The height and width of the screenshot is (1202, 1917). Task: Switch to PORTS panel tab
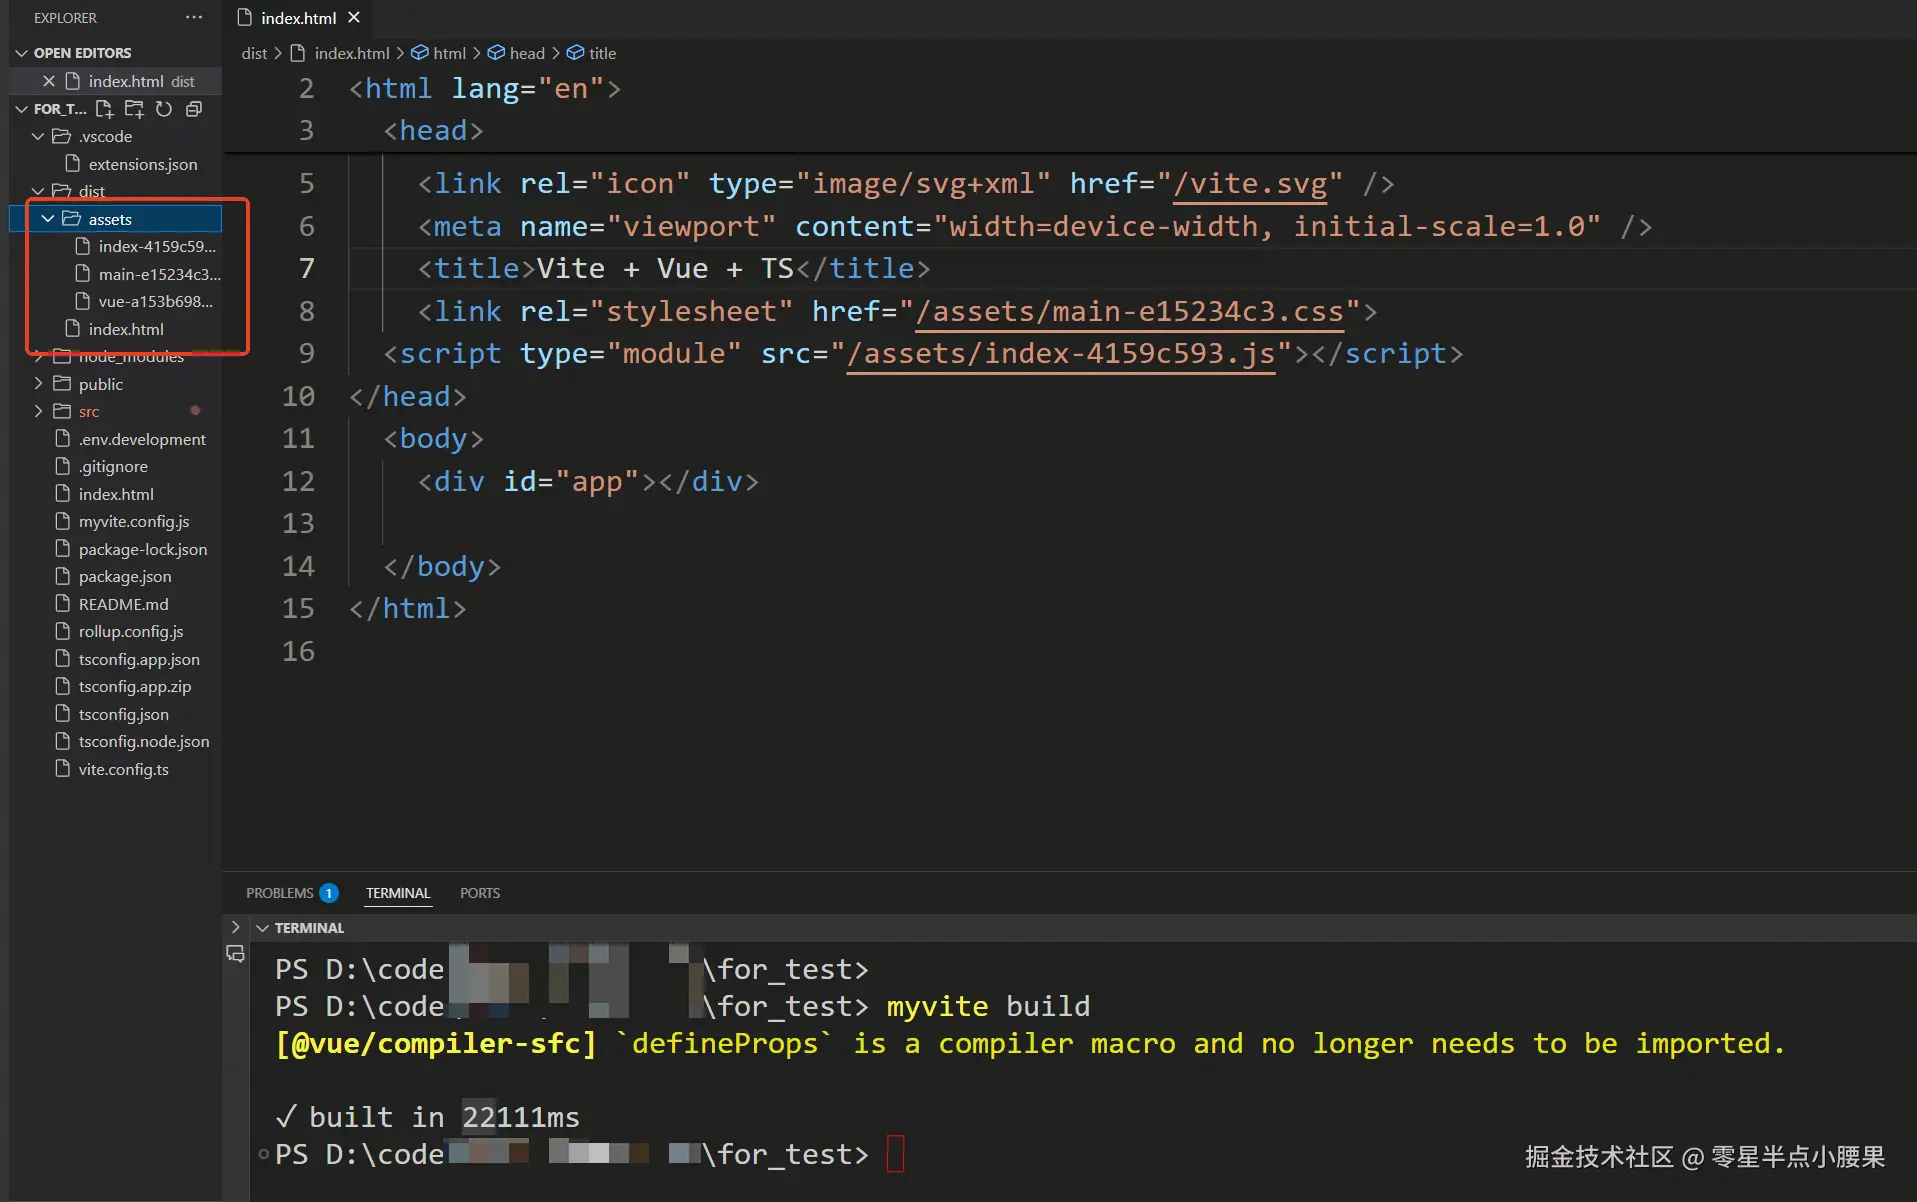click(480, 893)
